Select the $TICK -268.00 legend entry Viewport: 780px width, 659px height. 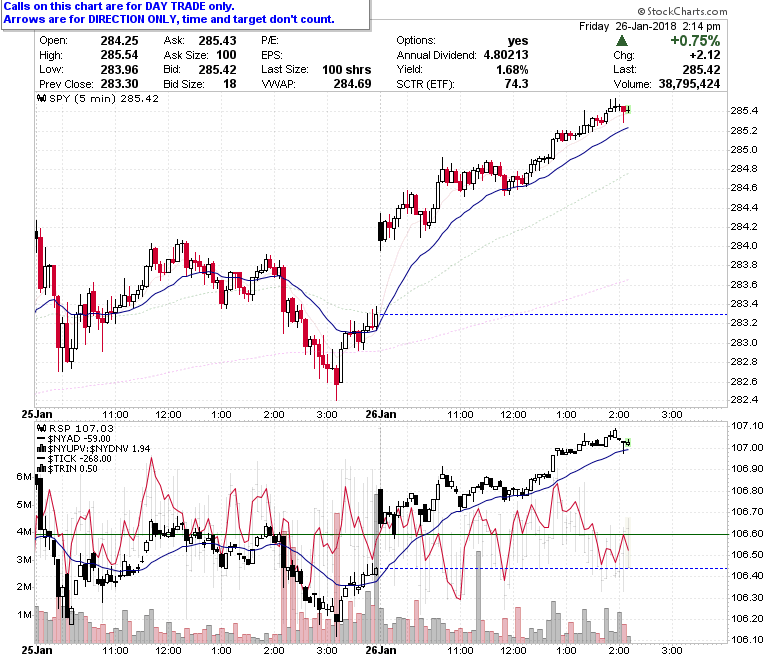[80, 459]
